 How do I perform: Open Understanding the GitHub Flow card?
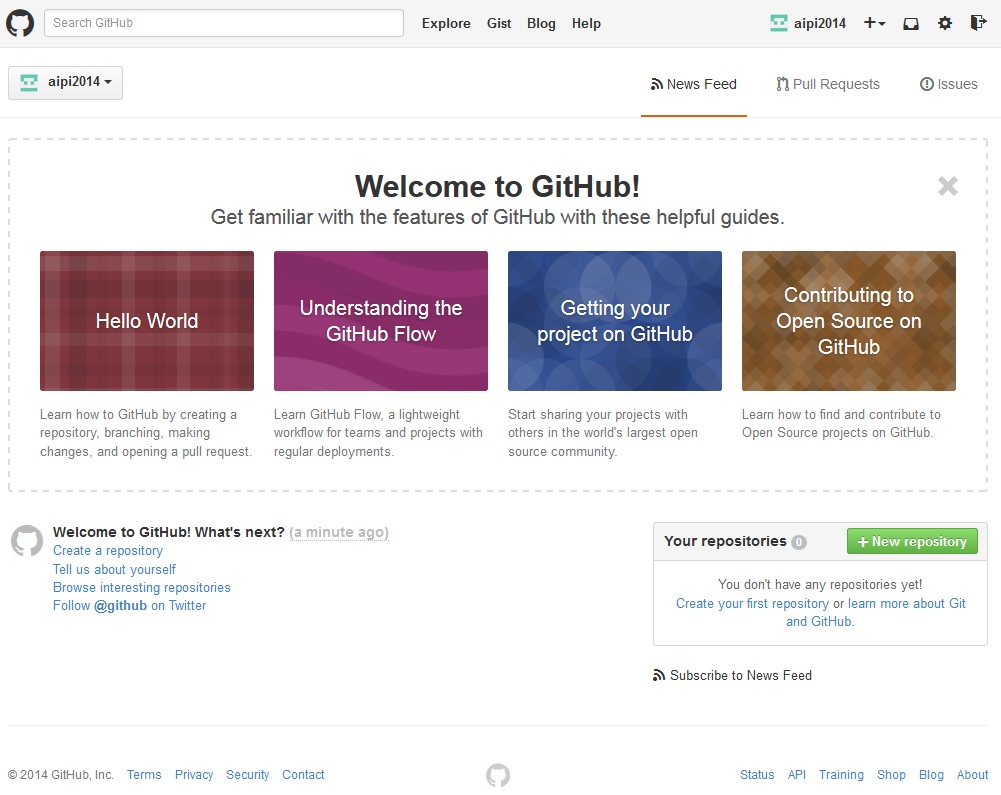380,321
